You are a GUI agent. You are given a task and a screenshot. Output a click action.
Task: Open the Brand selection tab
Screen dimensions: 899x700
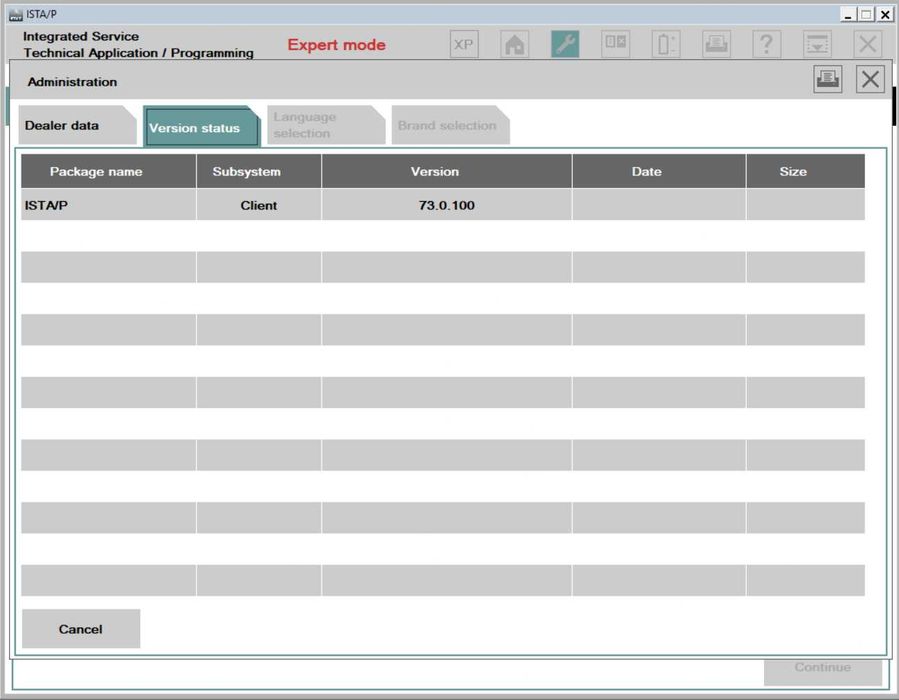pyautogui.click(x=451, y=125)
